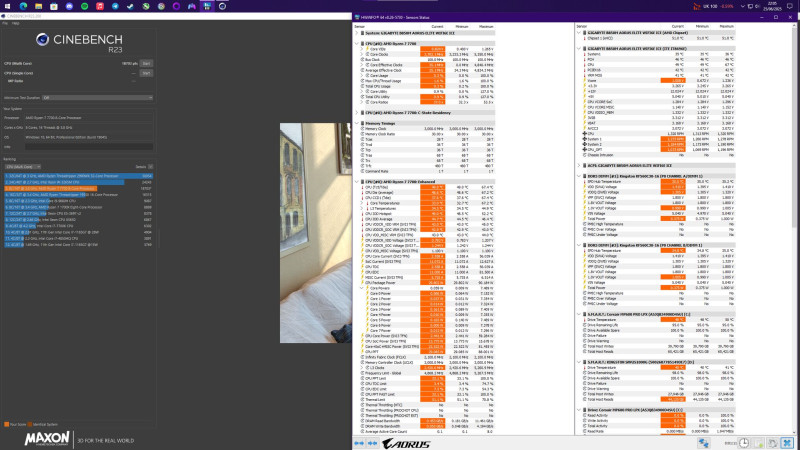This screenshot has height=450, width=800.
Task: Collapse the Ryzen 7 7700 Enhanced group
Action: 357,182
